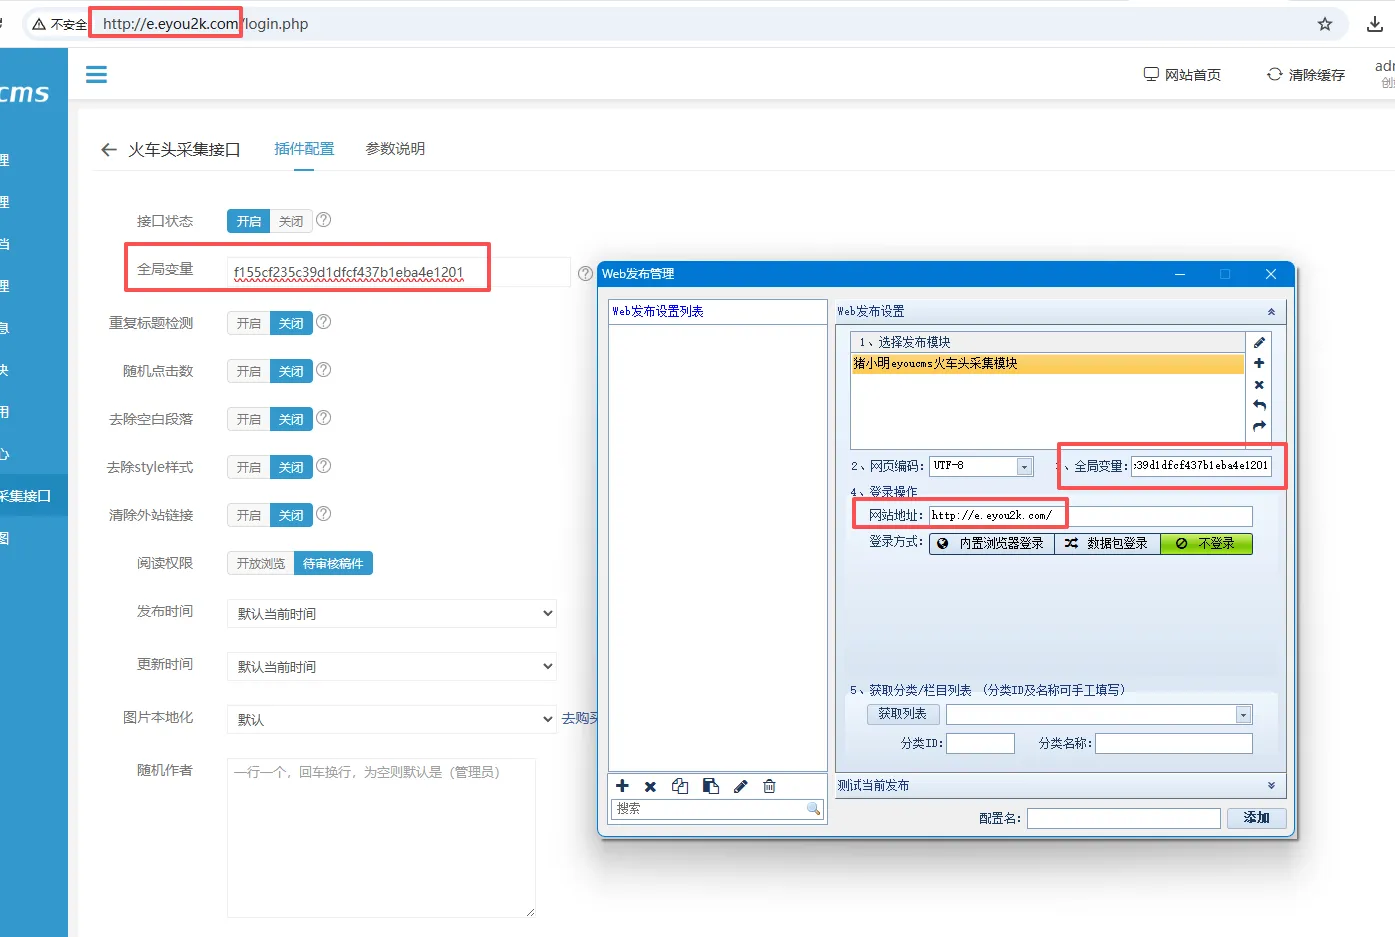Click the back arrow beside 火车头采集接口
Screen dimensions: 1395x937
[x=109, y=150]
